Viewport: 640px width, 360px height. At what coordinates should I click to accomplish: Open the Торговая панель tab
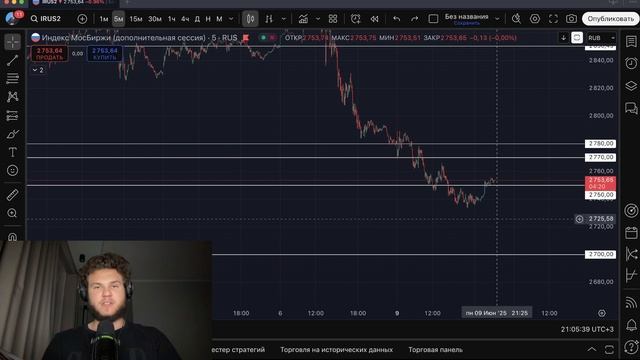click(435, 350)
